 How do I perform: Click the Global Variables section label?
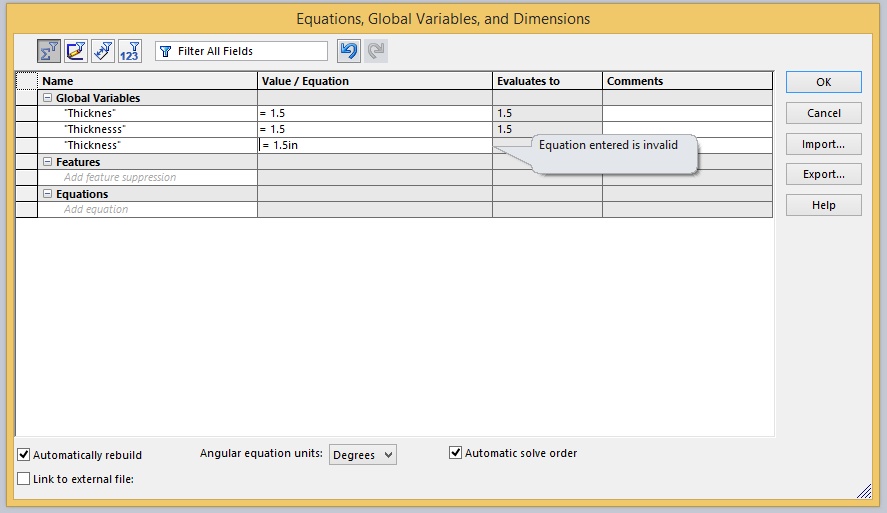[x=98, y=98]
